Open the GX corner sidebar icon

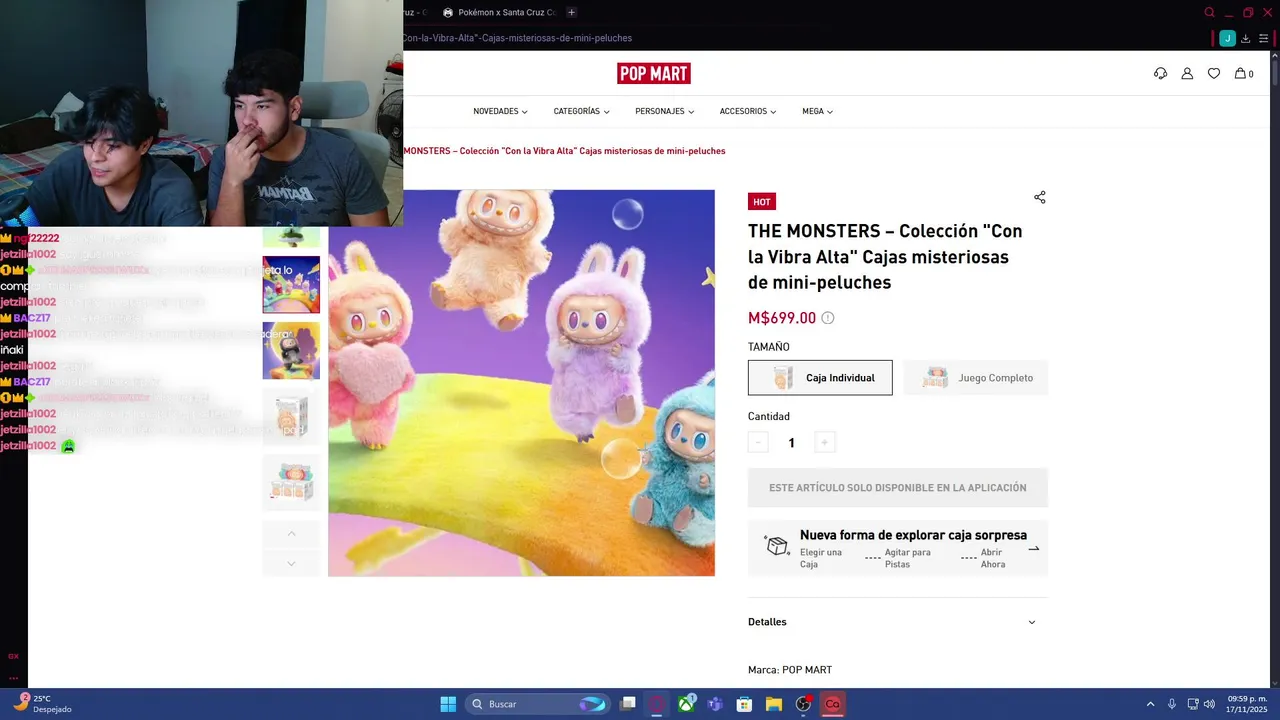tap(13, 656)
